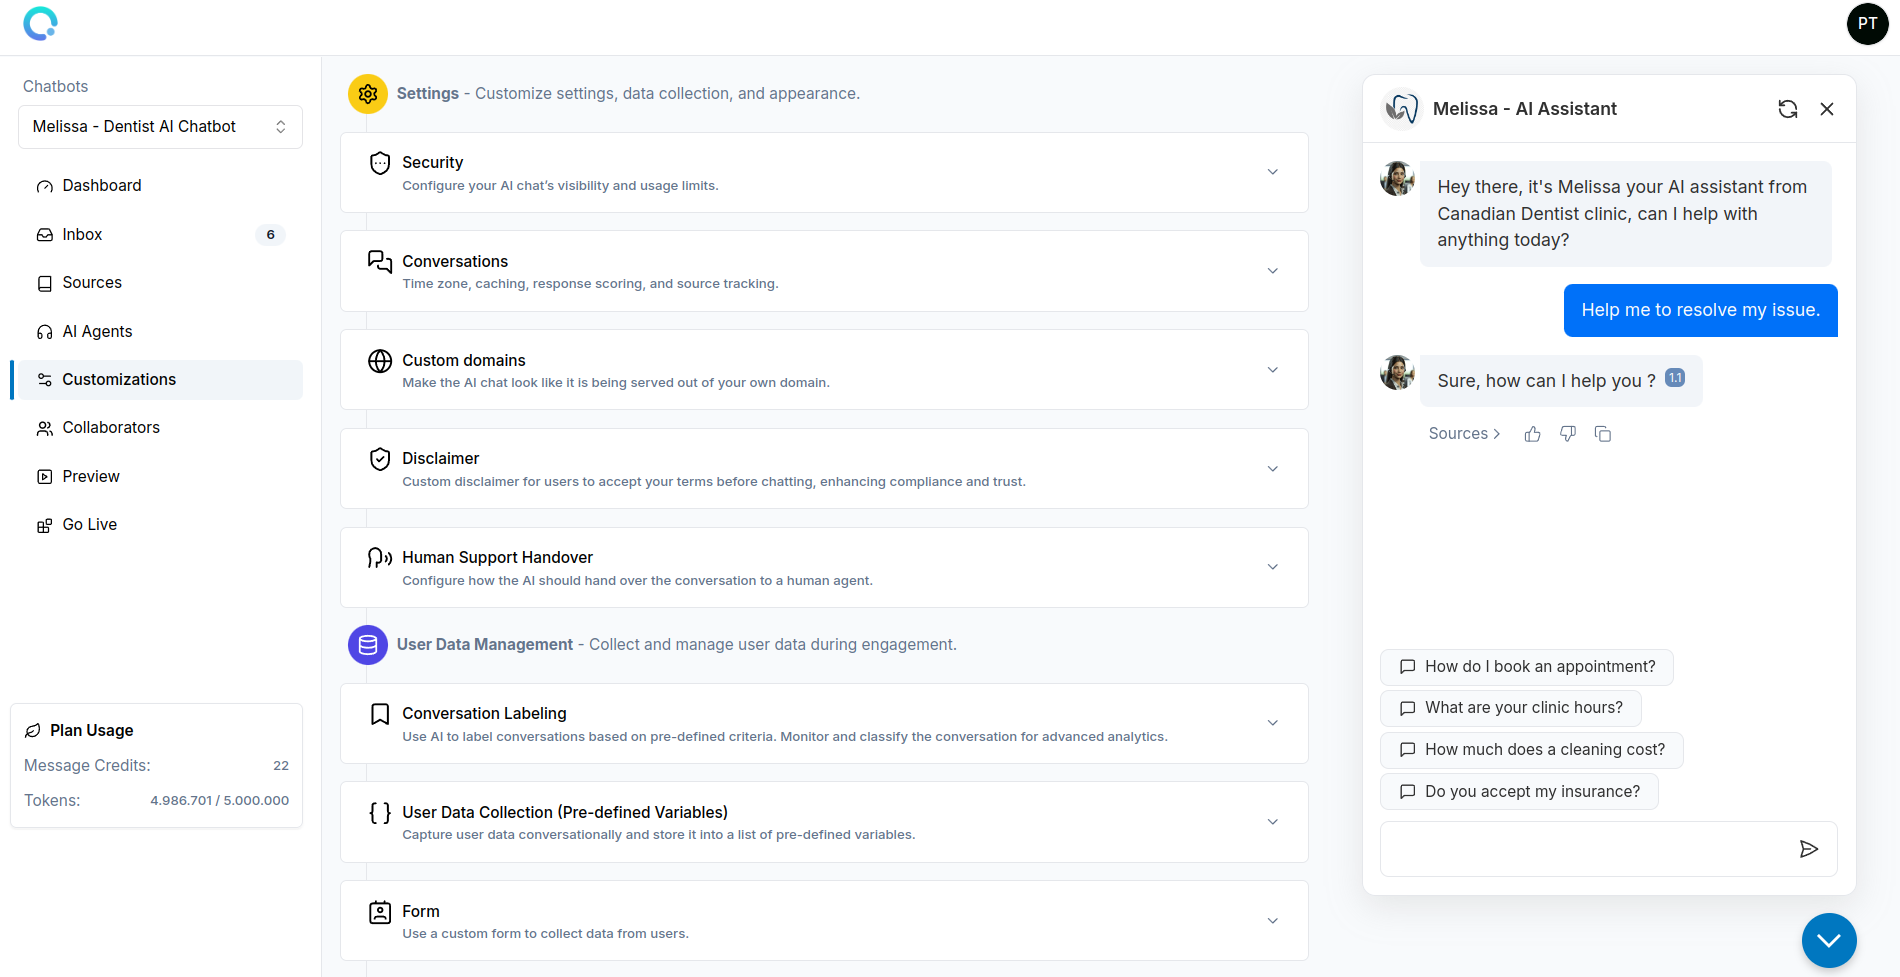Click the Preview sidebar item
This screenshot has width=1900, height=977.
pos(90,475)
